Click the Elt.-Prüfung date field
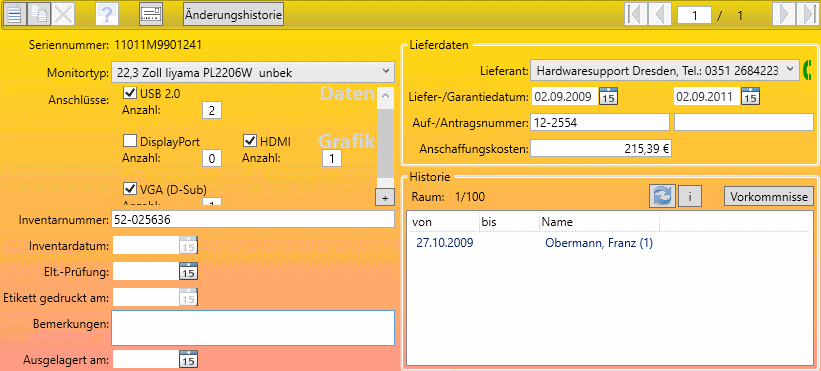This screenshot has height=371, width=821. pos(147,271)
